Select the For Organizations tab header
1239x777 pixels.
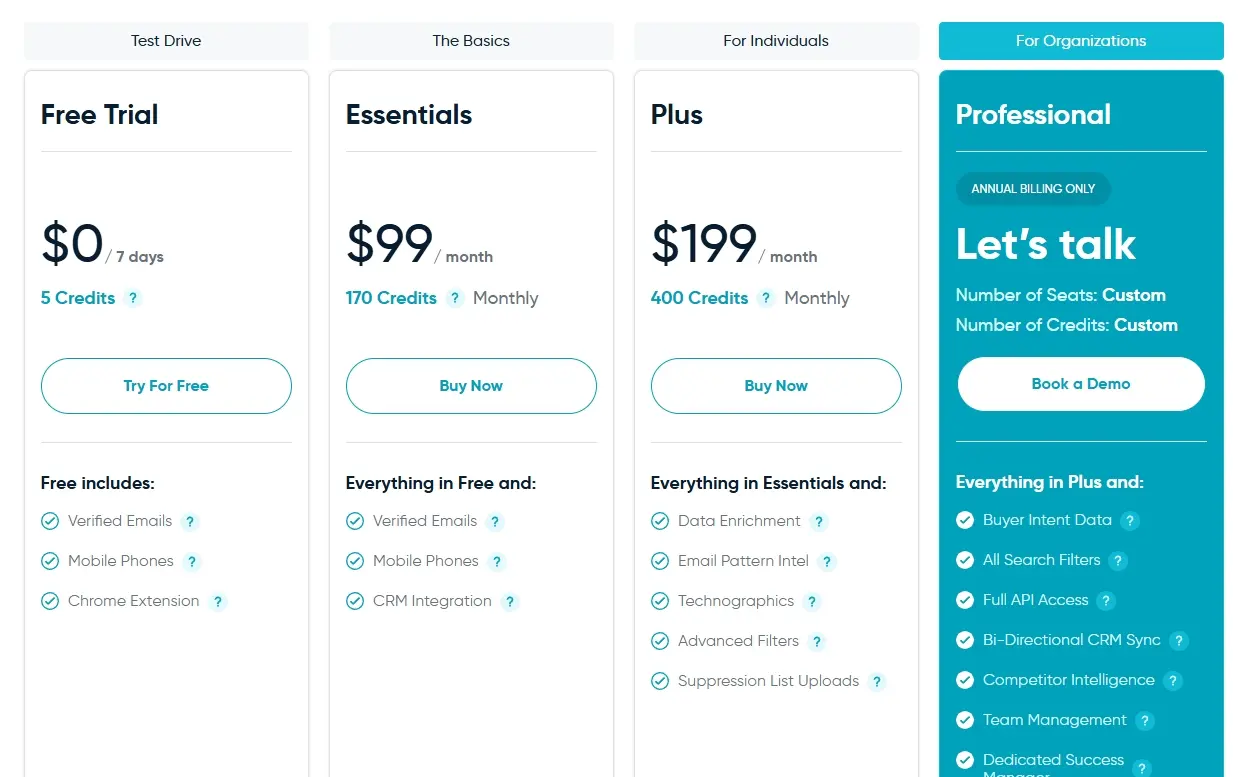coord(1081,41)
